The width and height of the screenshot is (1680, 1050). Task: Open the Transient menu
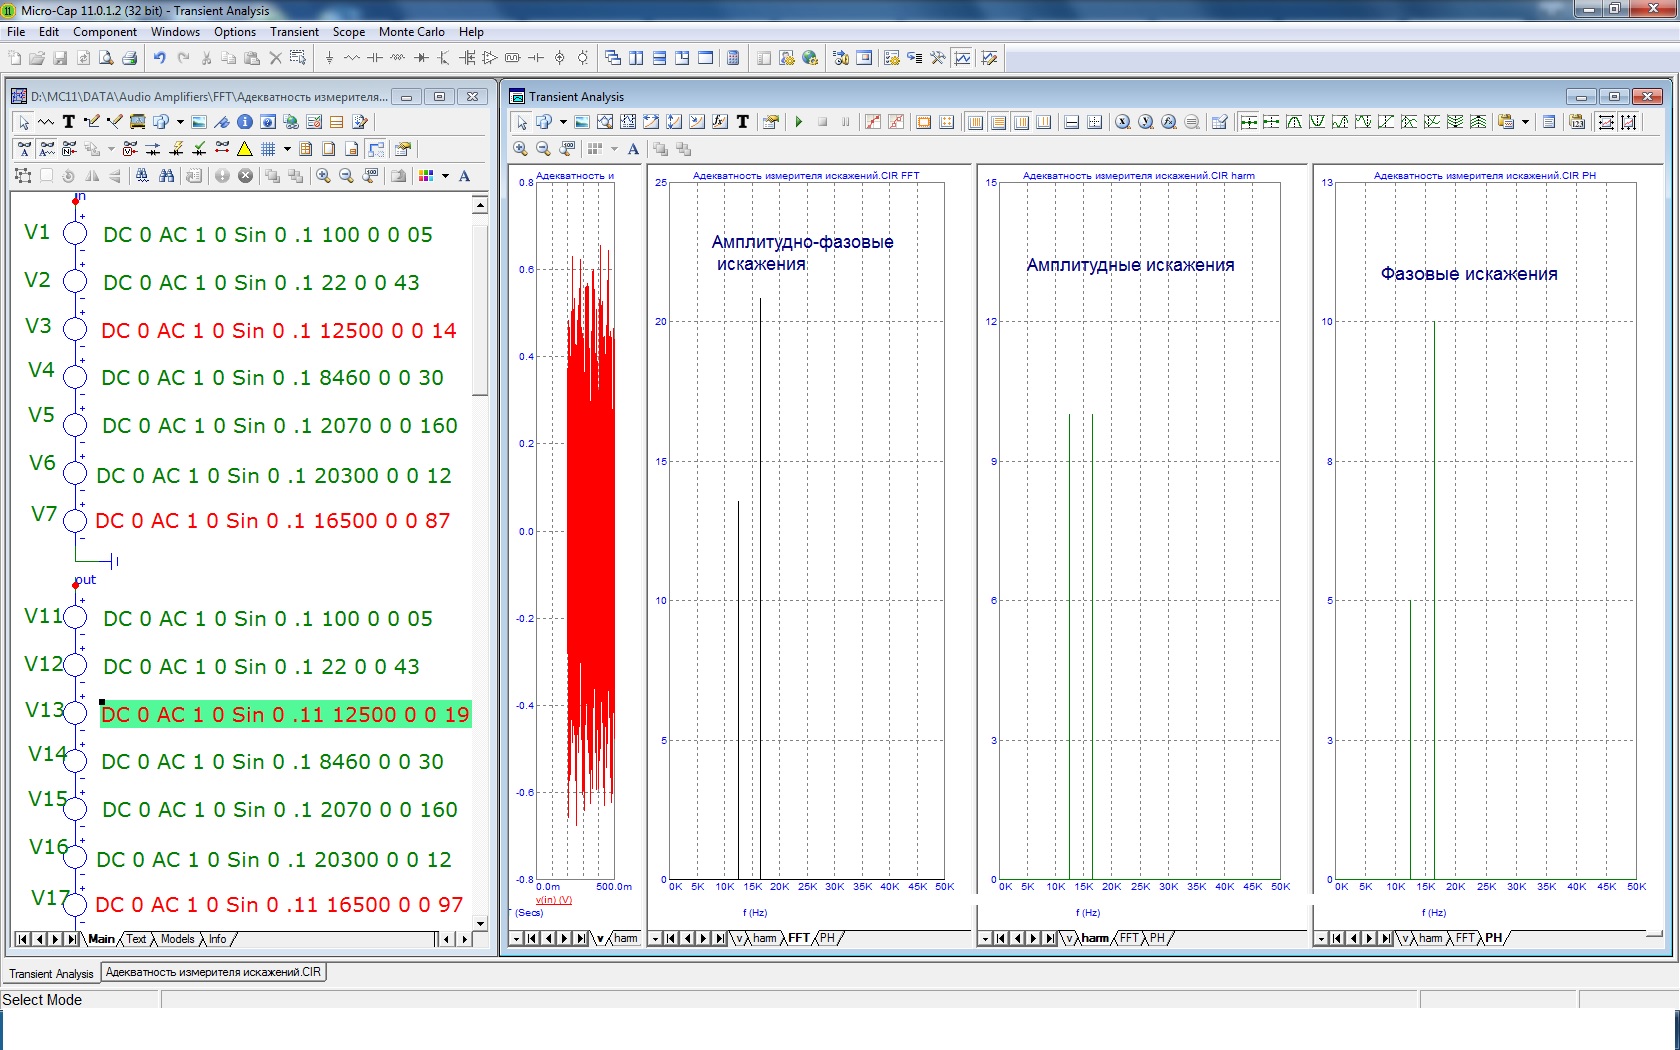click(294, 32)
